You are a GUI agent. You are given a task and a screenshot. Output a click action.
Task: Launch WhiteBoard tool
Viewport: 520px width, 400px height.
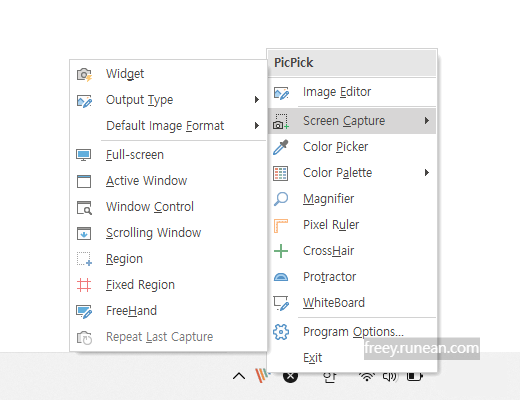[352, 303]
